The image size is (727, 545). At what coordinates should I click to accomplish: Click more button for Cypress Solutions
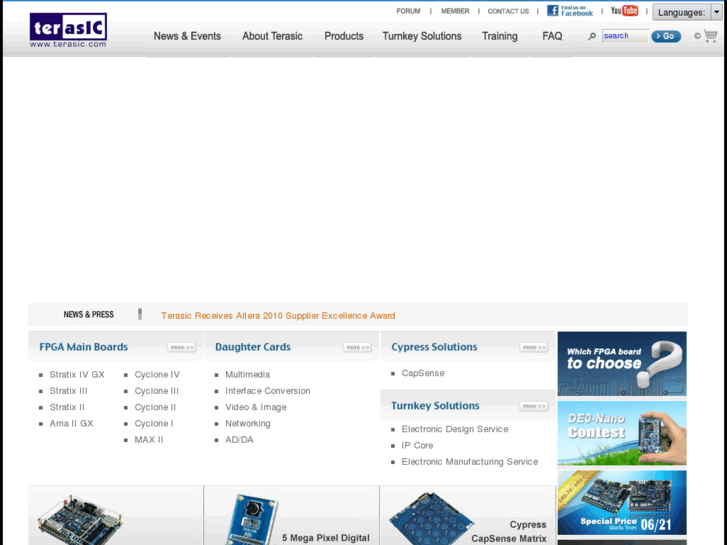tap(534, 347)
